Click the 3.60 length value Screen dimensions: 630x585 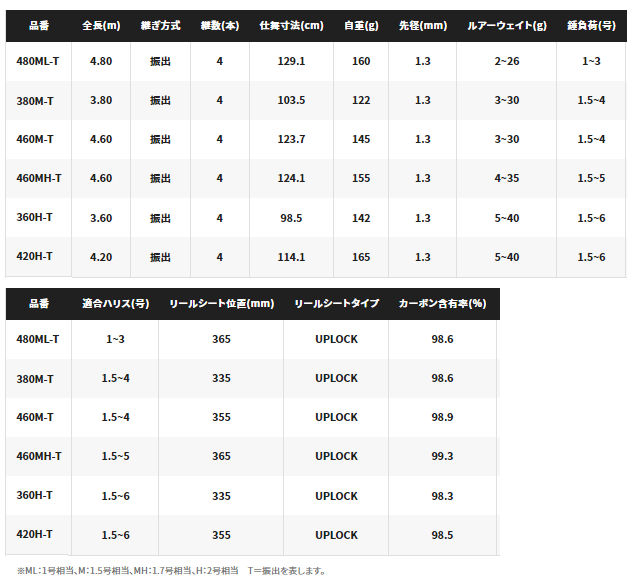[x=101, y=218]
